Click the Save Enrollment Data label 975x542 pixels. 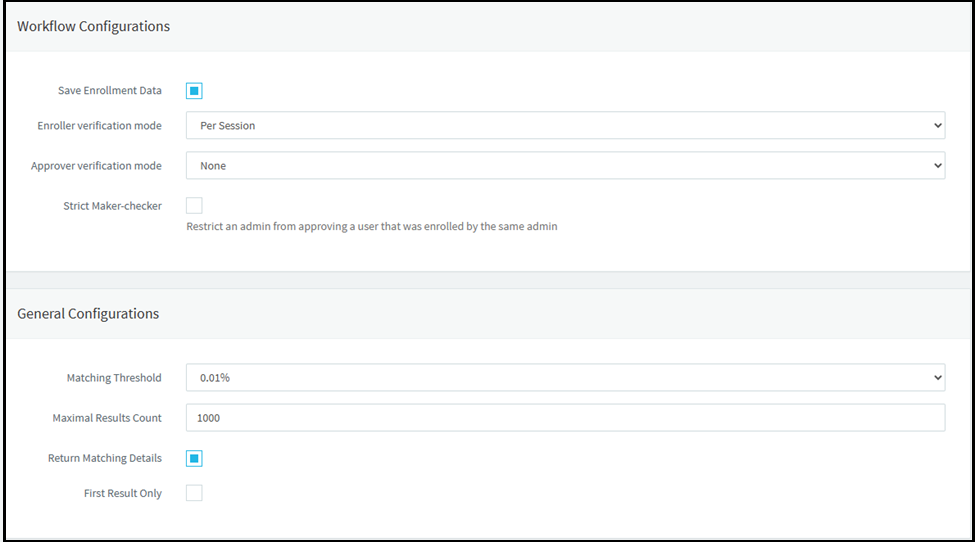click(x=109, y=91)
